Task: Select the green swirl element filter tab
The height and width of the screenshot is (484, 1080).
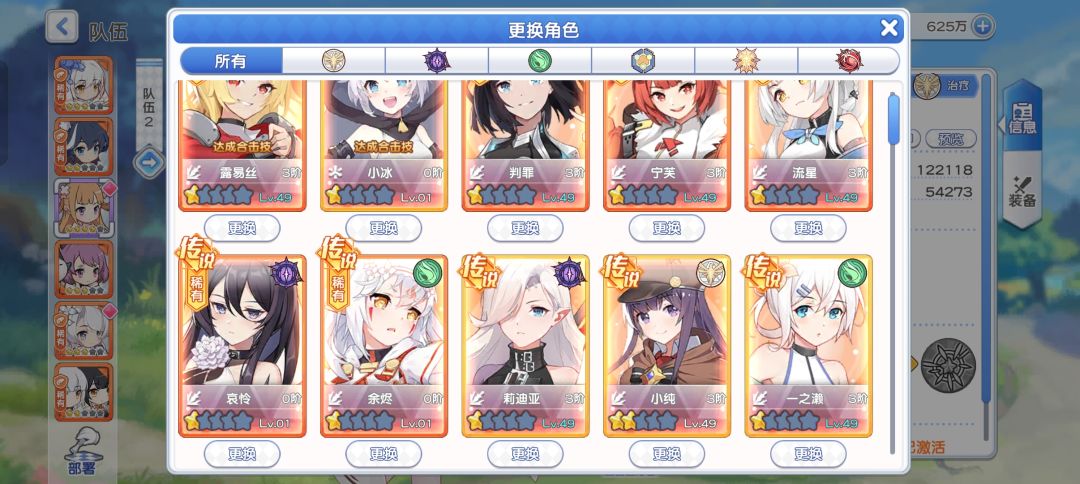Action: 540,61
